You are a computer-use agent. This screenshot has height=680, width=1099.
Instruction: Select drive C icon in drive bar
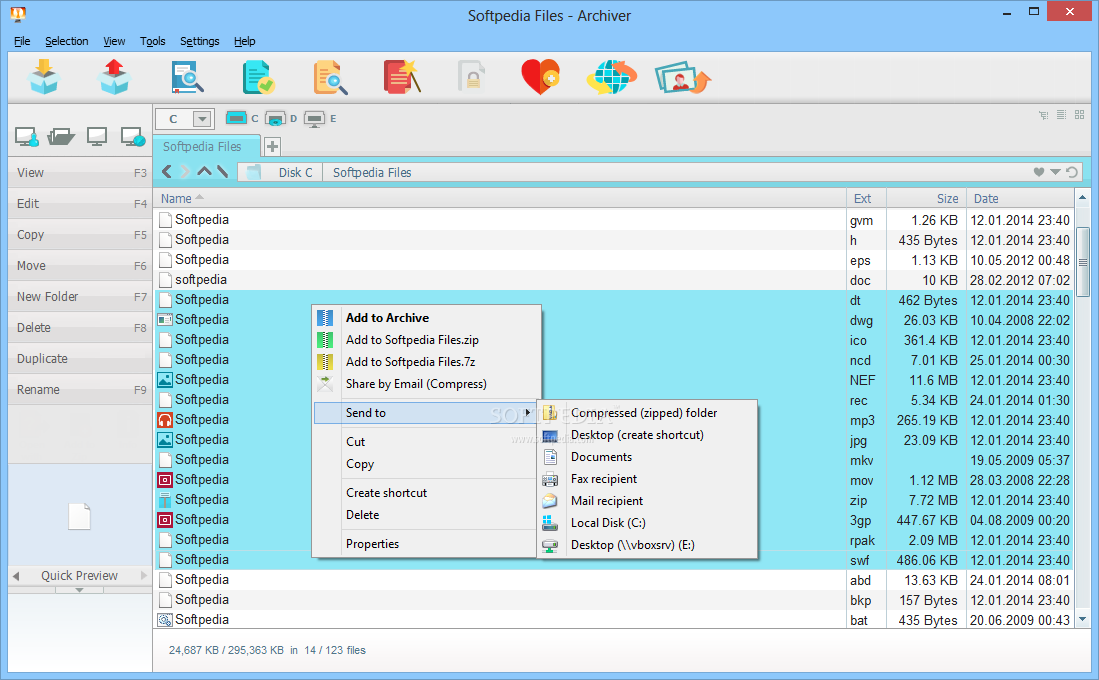pos(236,118)
